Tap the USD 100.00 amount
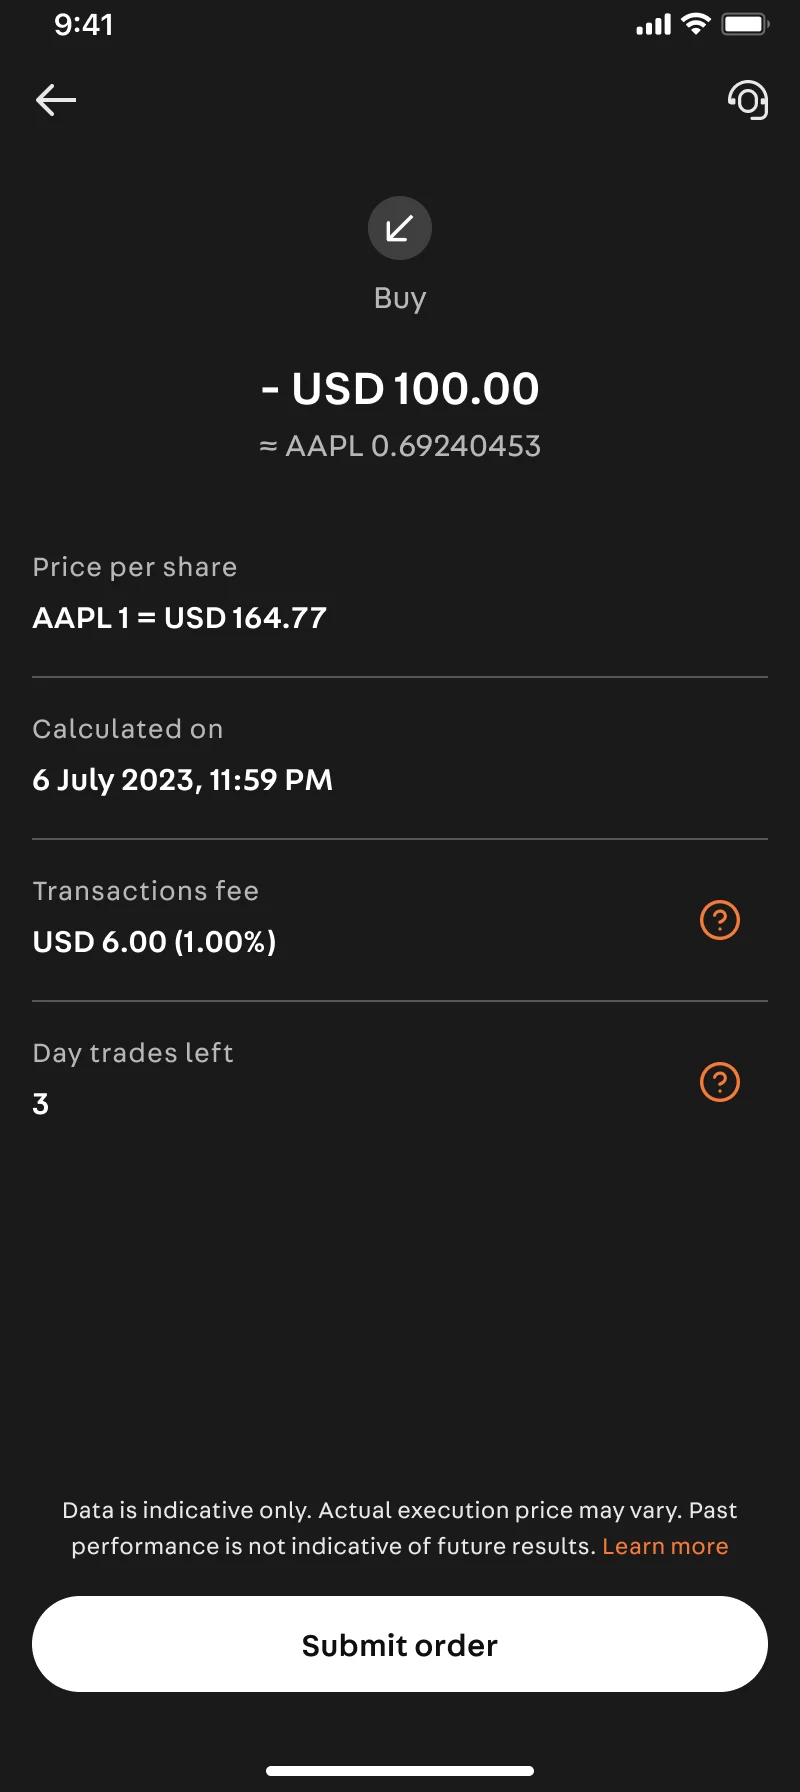Image resolution: width=800 pixels, height=1792 pixels. (x=400, y=389)
